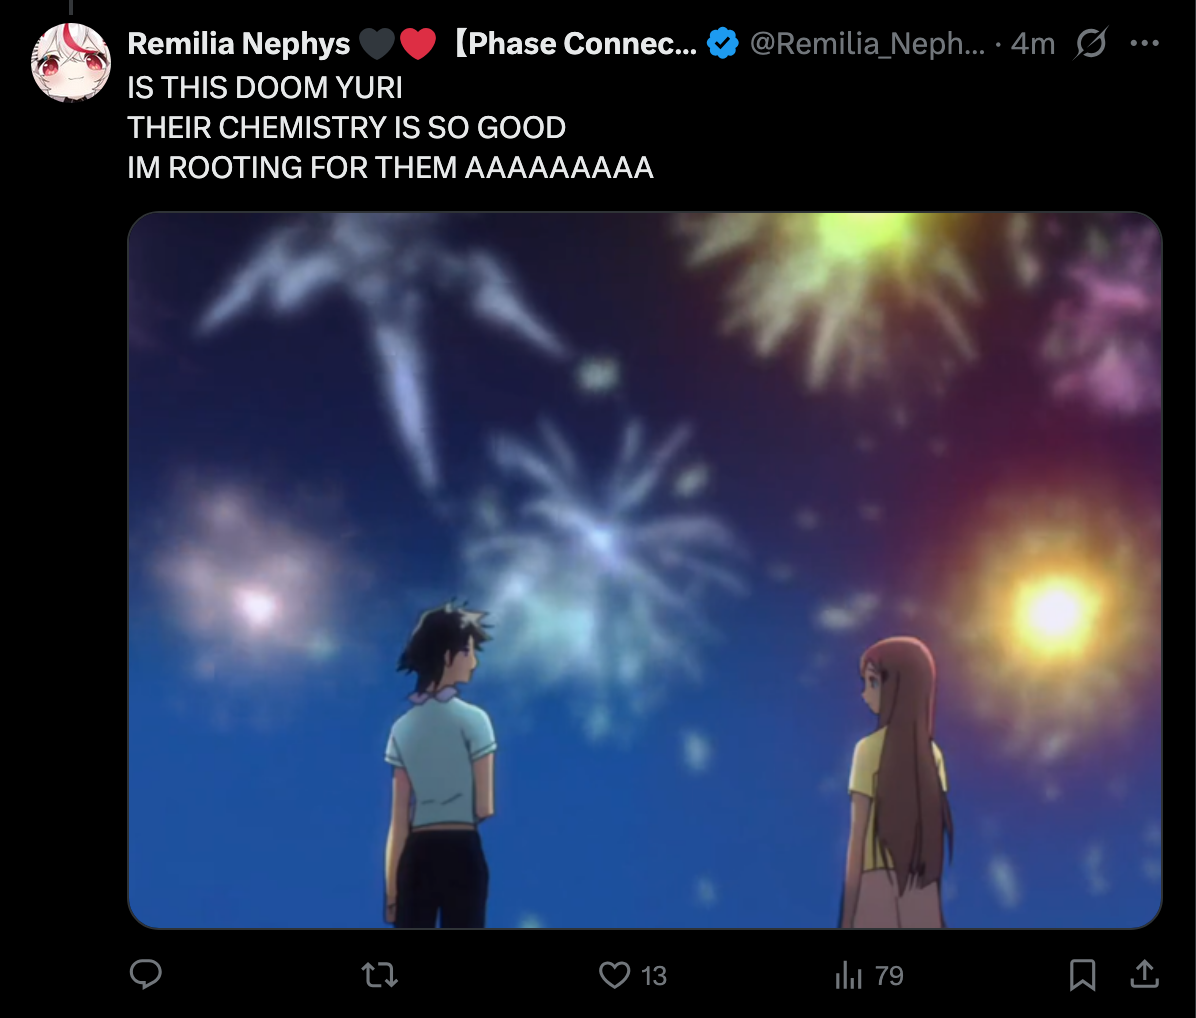
Task: Open the @Remilia_Neph handle link
Action: coord(868,43)
